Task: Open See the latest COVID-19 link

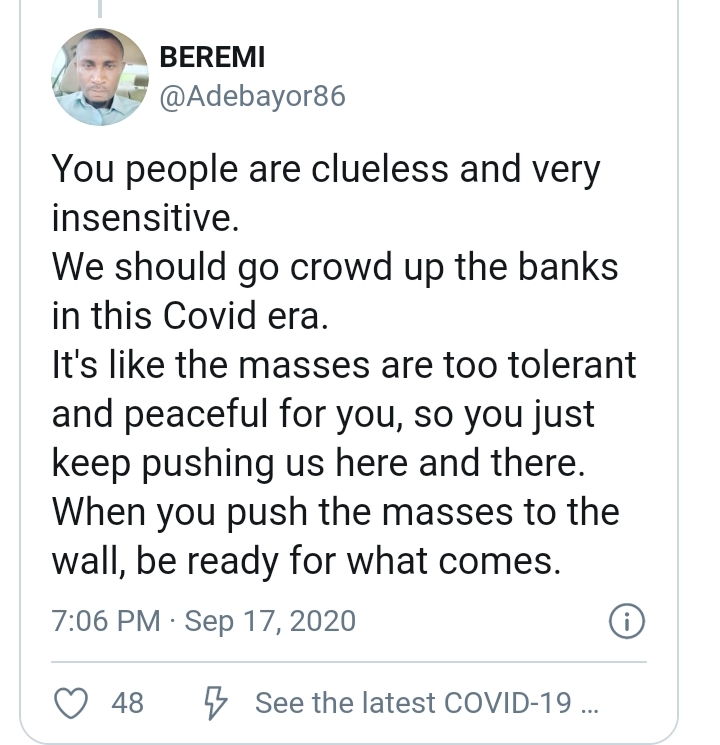Action: (x=426, y=703)
